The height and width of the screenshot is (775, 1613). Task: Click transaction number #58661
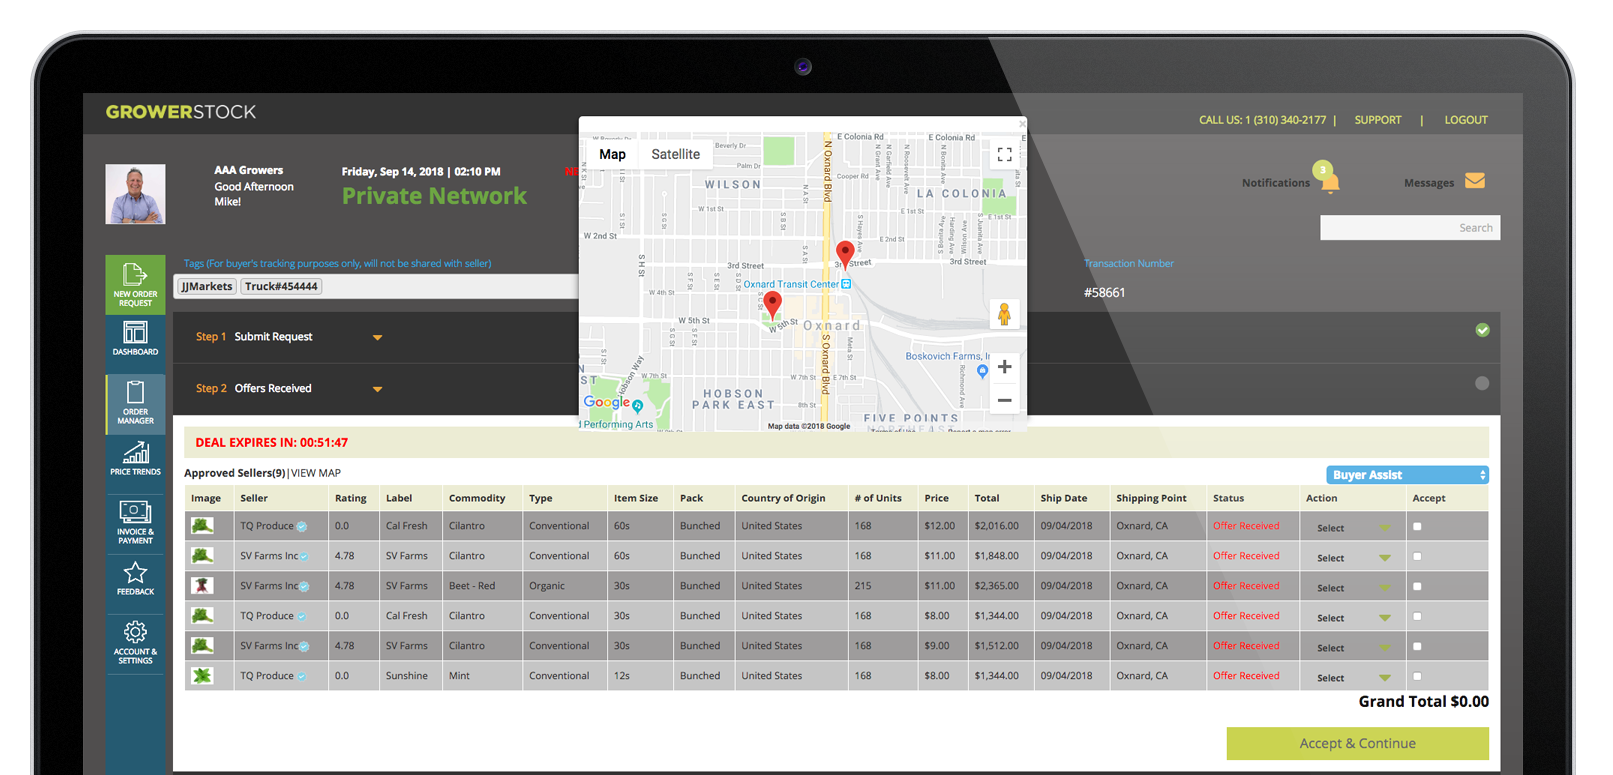click(1104, 293)
